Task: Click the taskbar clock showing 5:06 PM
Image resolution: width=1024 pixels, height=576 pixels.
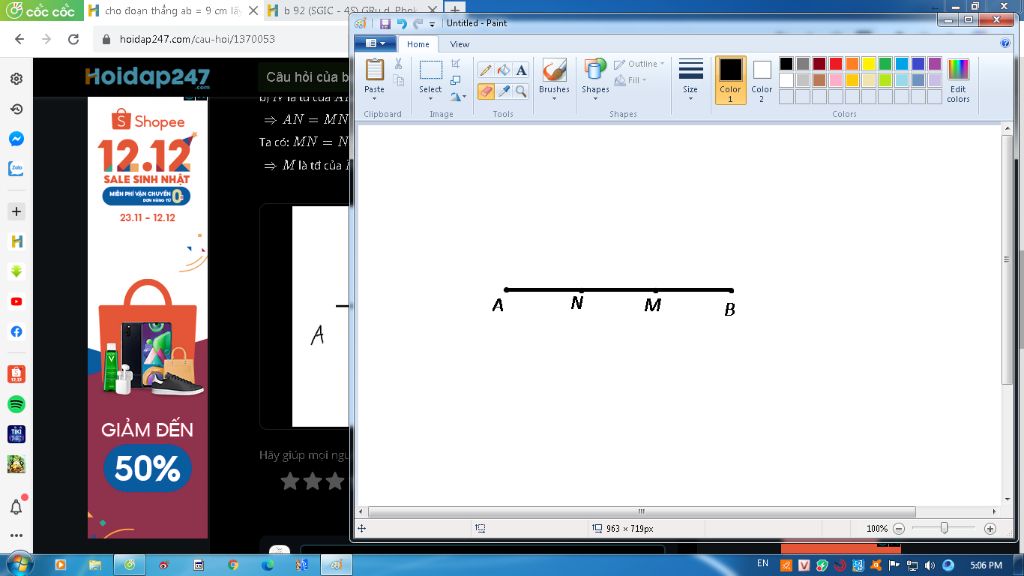Action: coord(986,565)
